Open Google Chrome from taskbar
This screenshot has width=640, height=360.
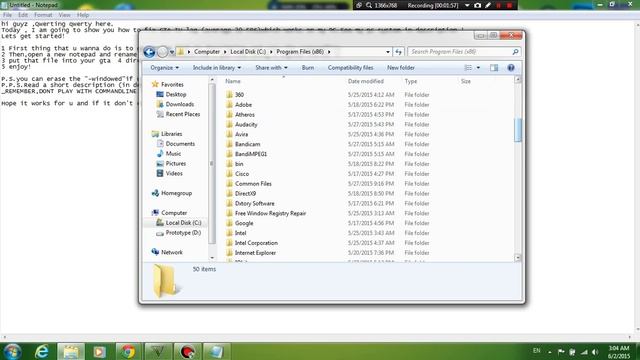tap(128, 351)
